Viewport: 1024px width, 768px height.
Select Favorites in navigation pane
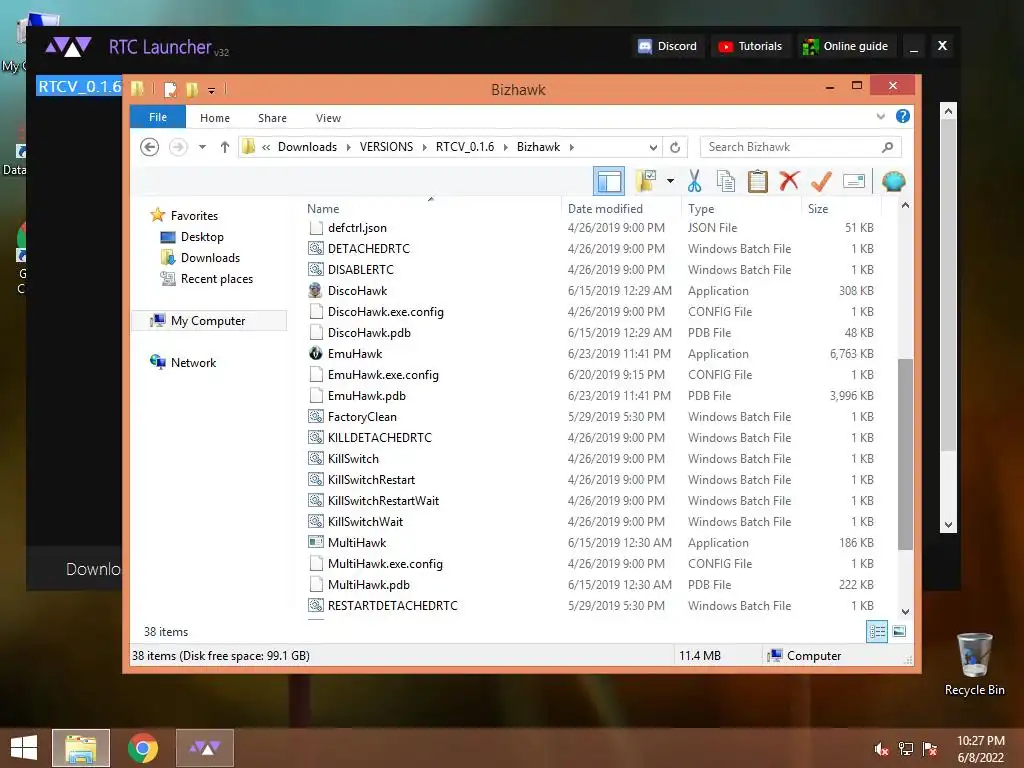pos(194,216)
